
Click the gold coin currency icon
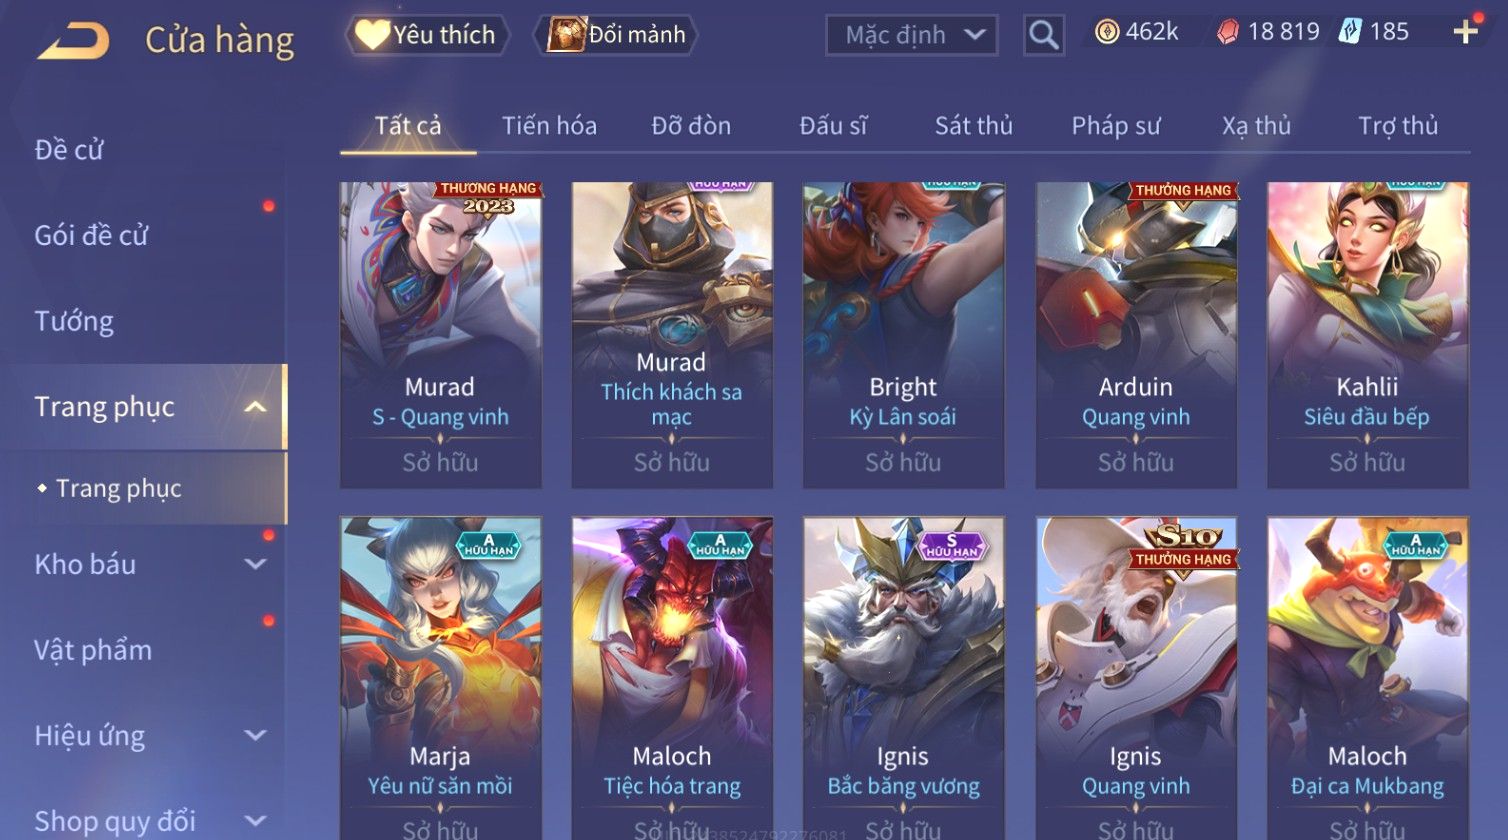1107,32
